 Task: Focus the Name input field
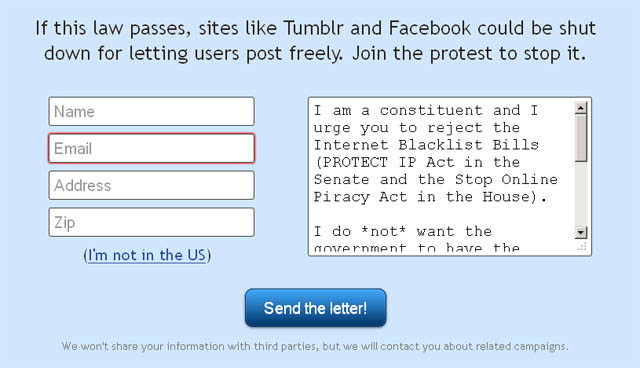151,111
